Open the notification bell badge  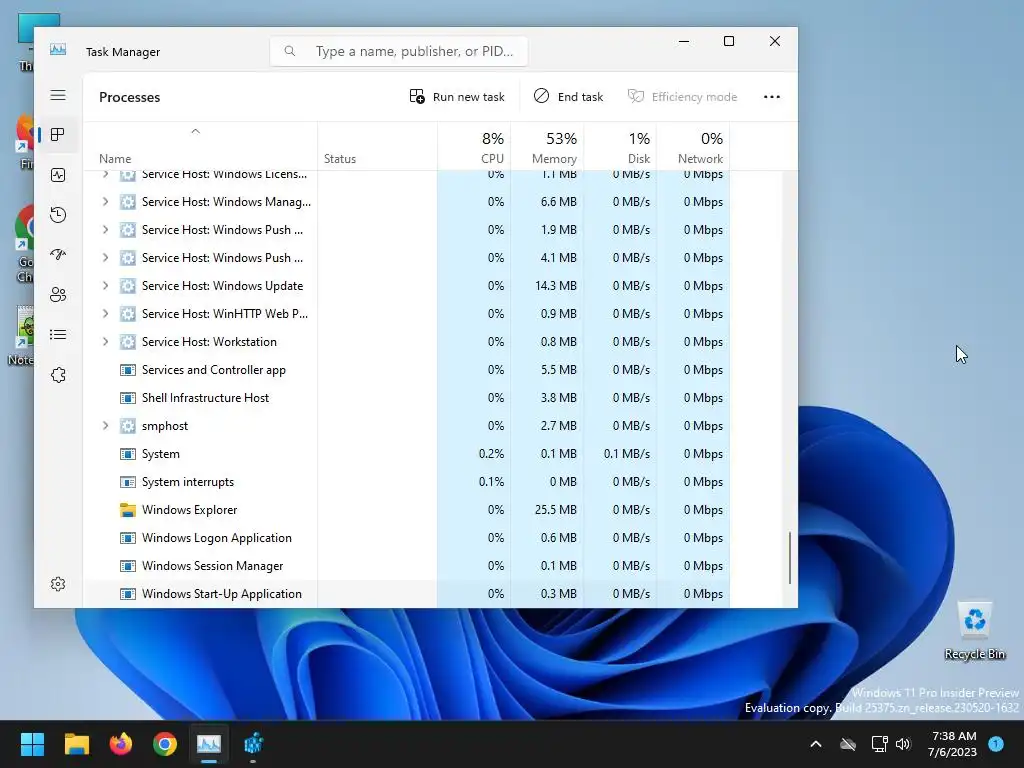pyautogui.click(x=996, y=743)
